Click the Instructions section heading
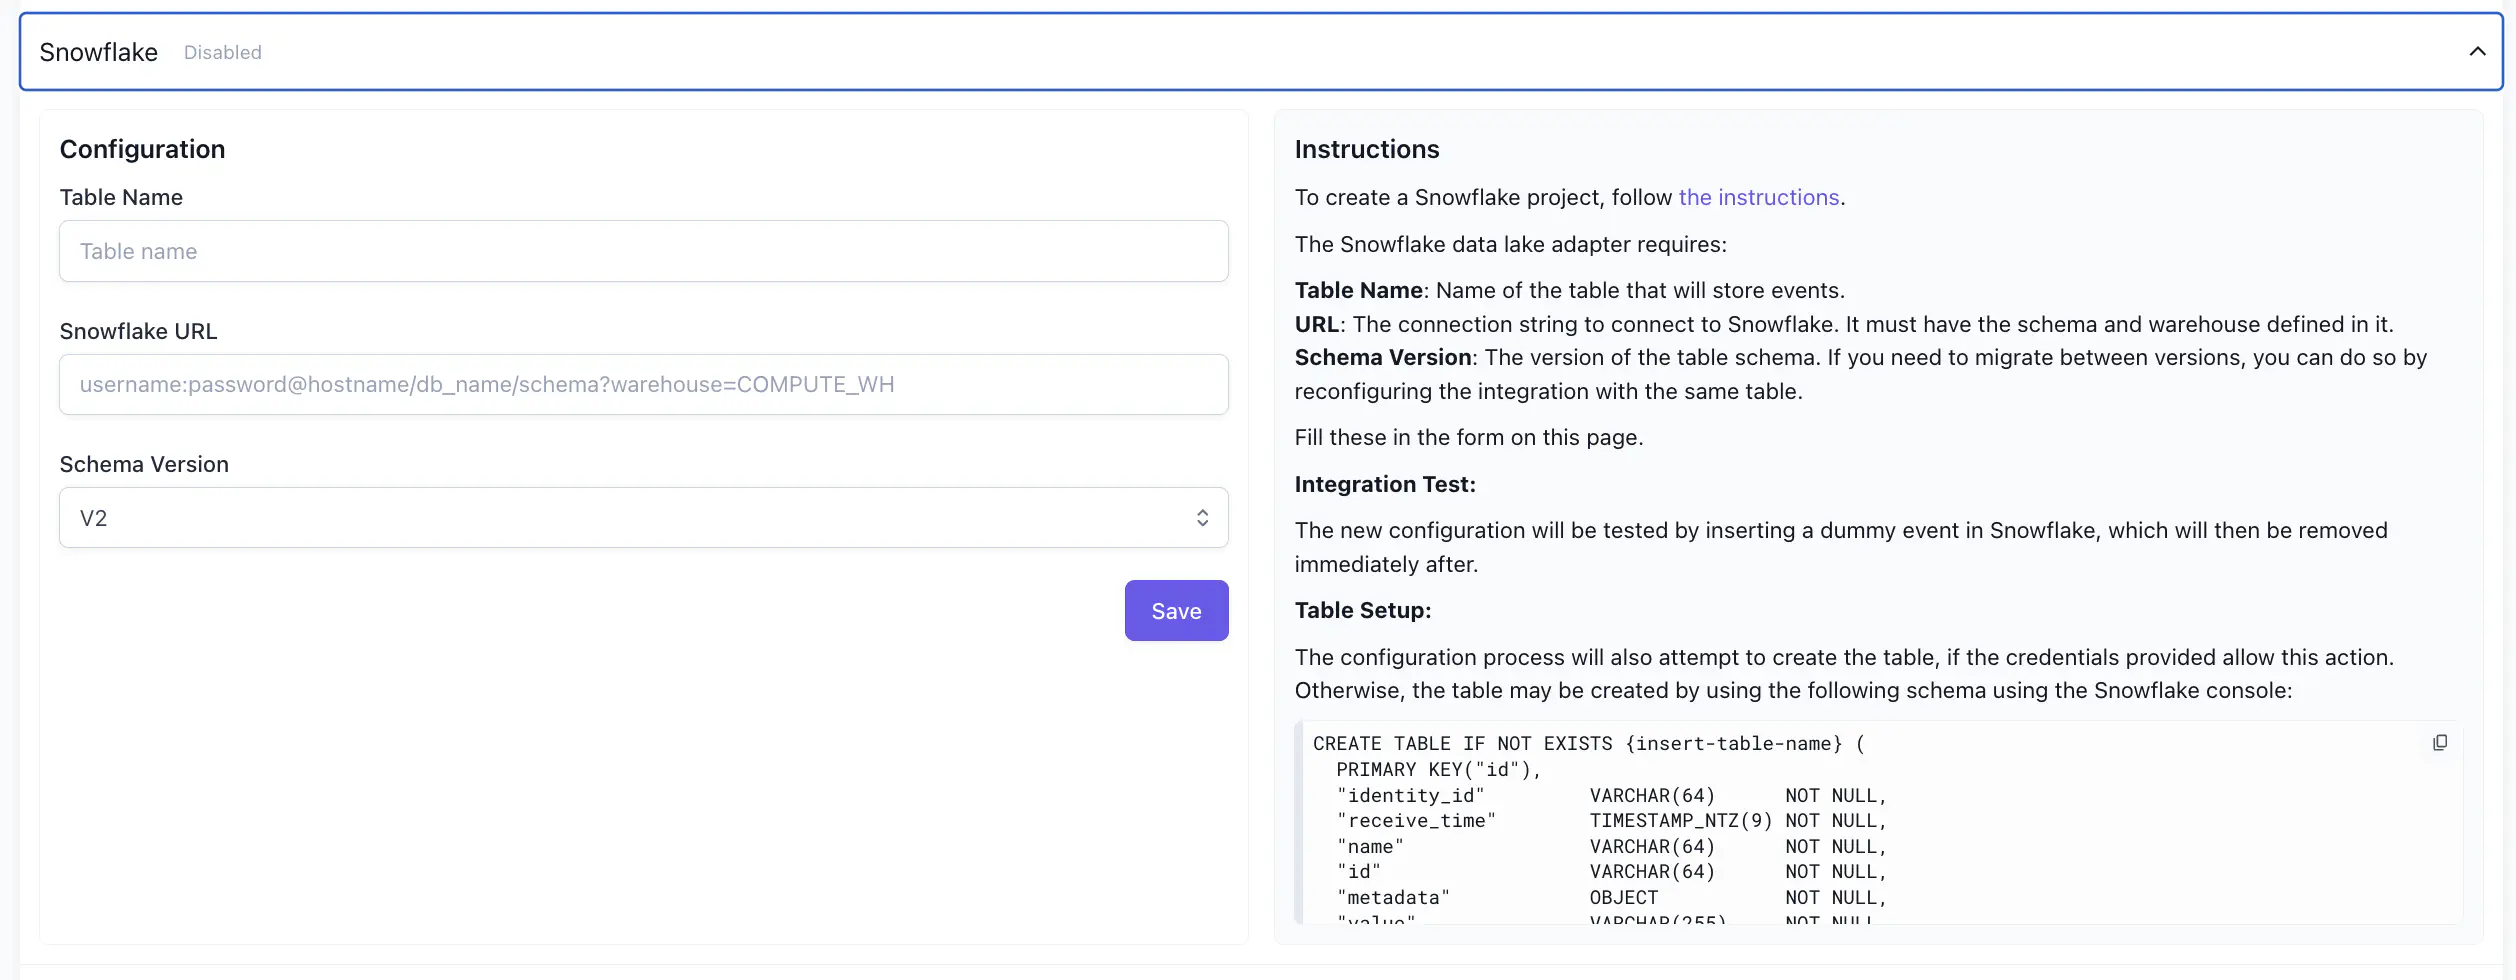The image size is (2516, 980). click(x=1366, y=148)
